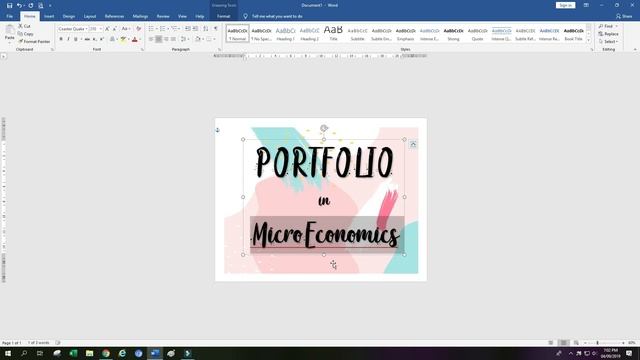Save the document from Quick Access toolbar
Image resolution: width=640 pixels, height=360 pixels.
point(9,5)
